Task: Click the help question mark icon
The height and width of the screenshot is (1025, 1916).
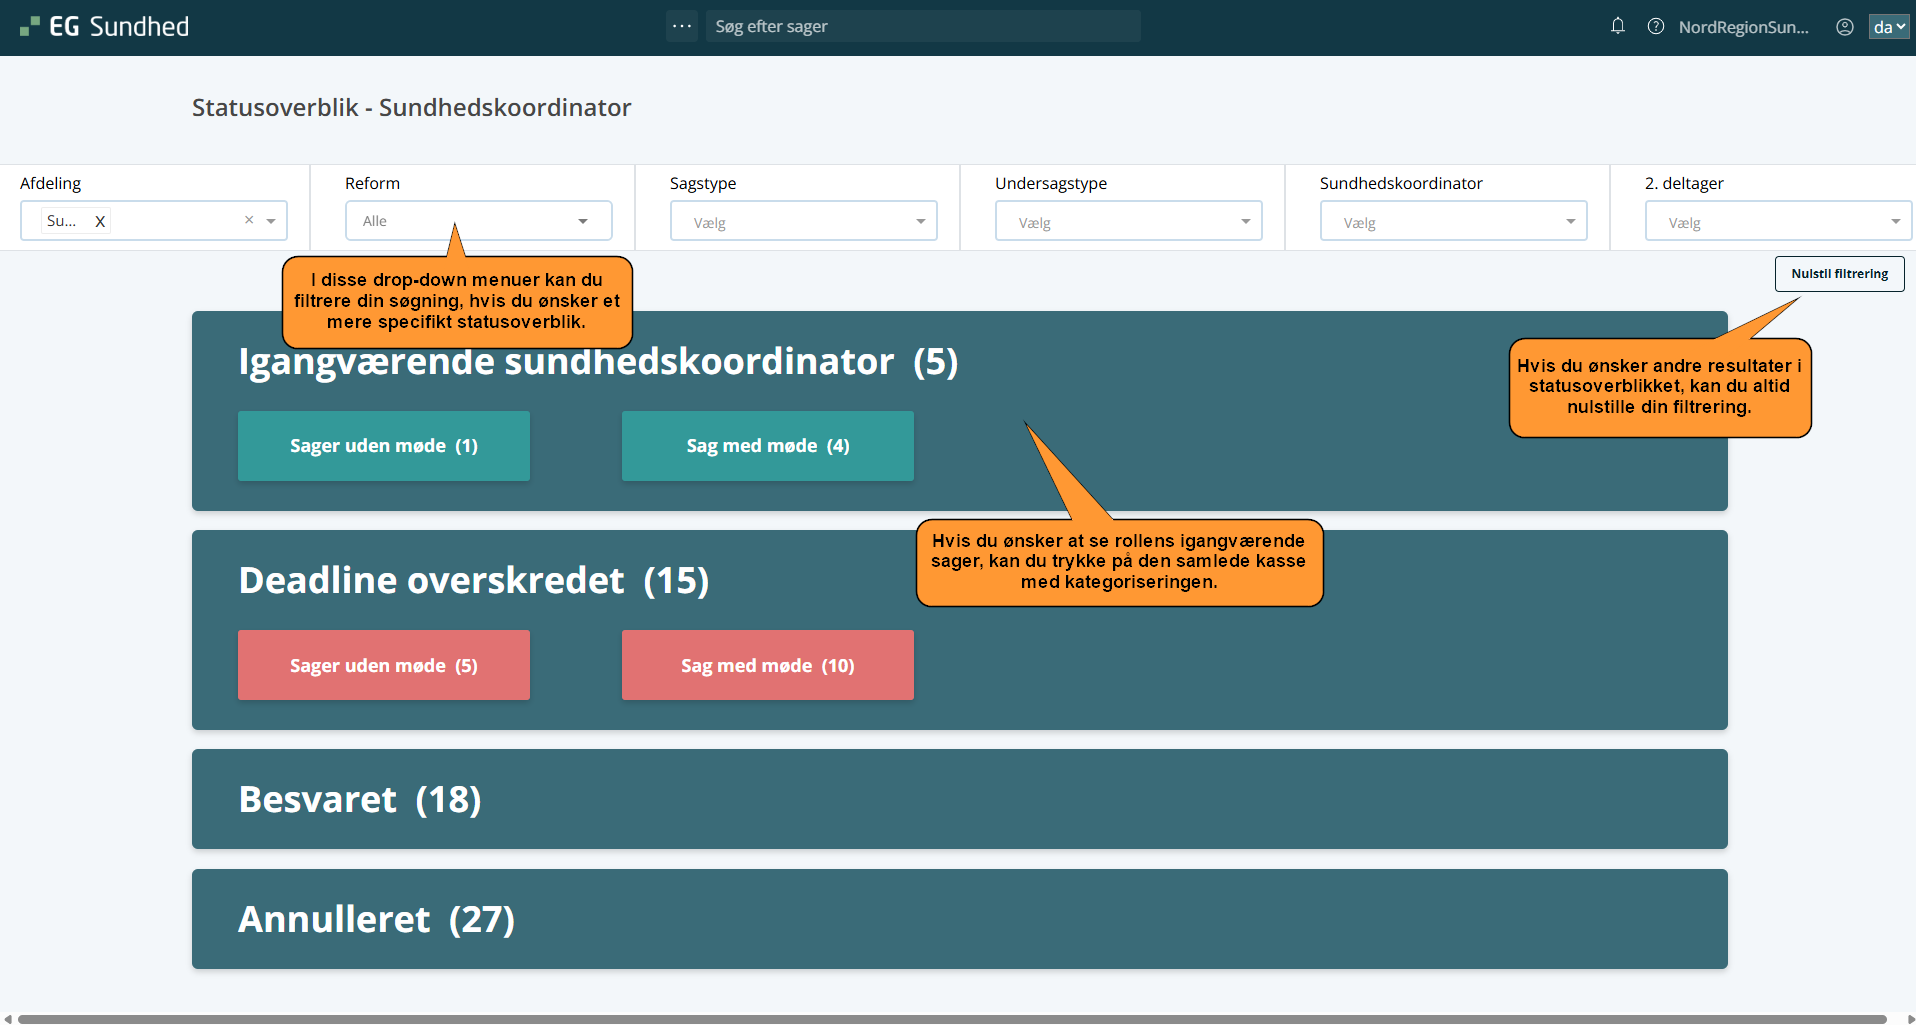Action: [1656, 27]
